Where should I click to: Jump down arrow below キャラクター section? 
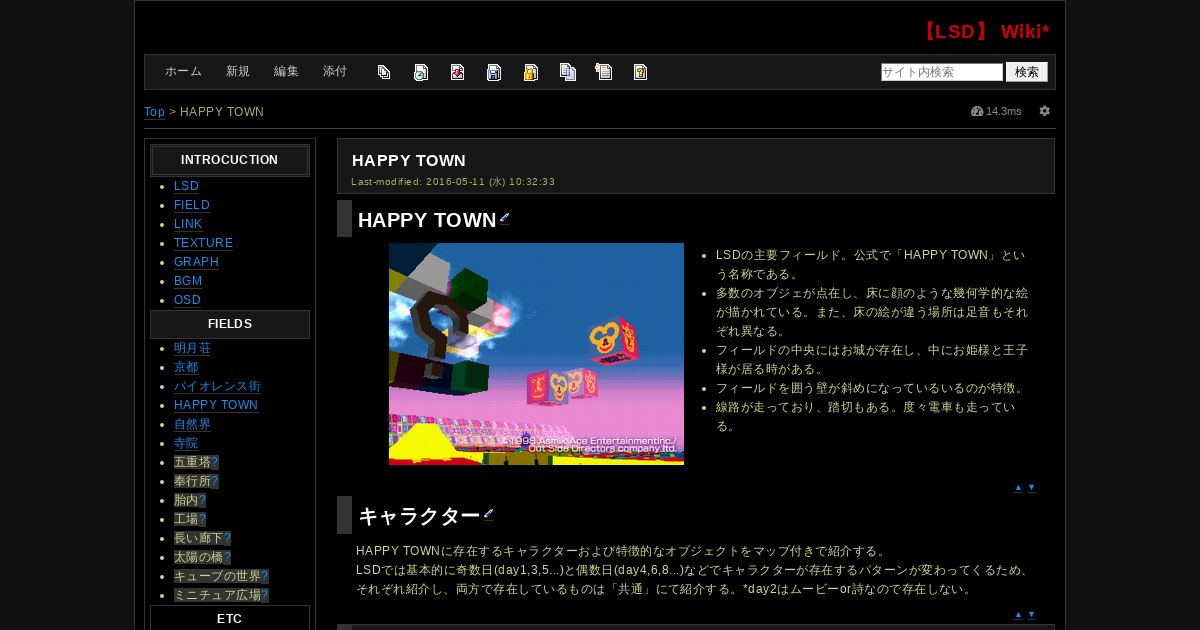click(1031, 614)
